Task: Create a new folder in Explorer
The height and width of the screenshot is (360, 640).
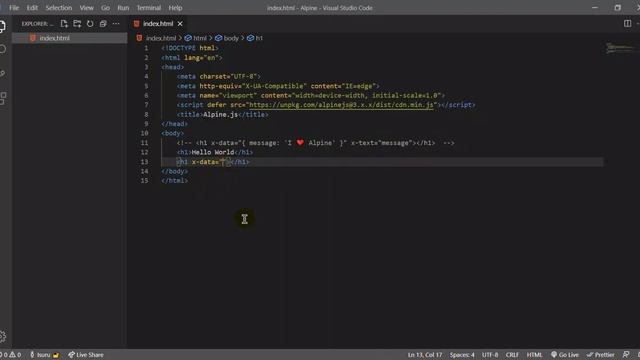Action: 77,24
